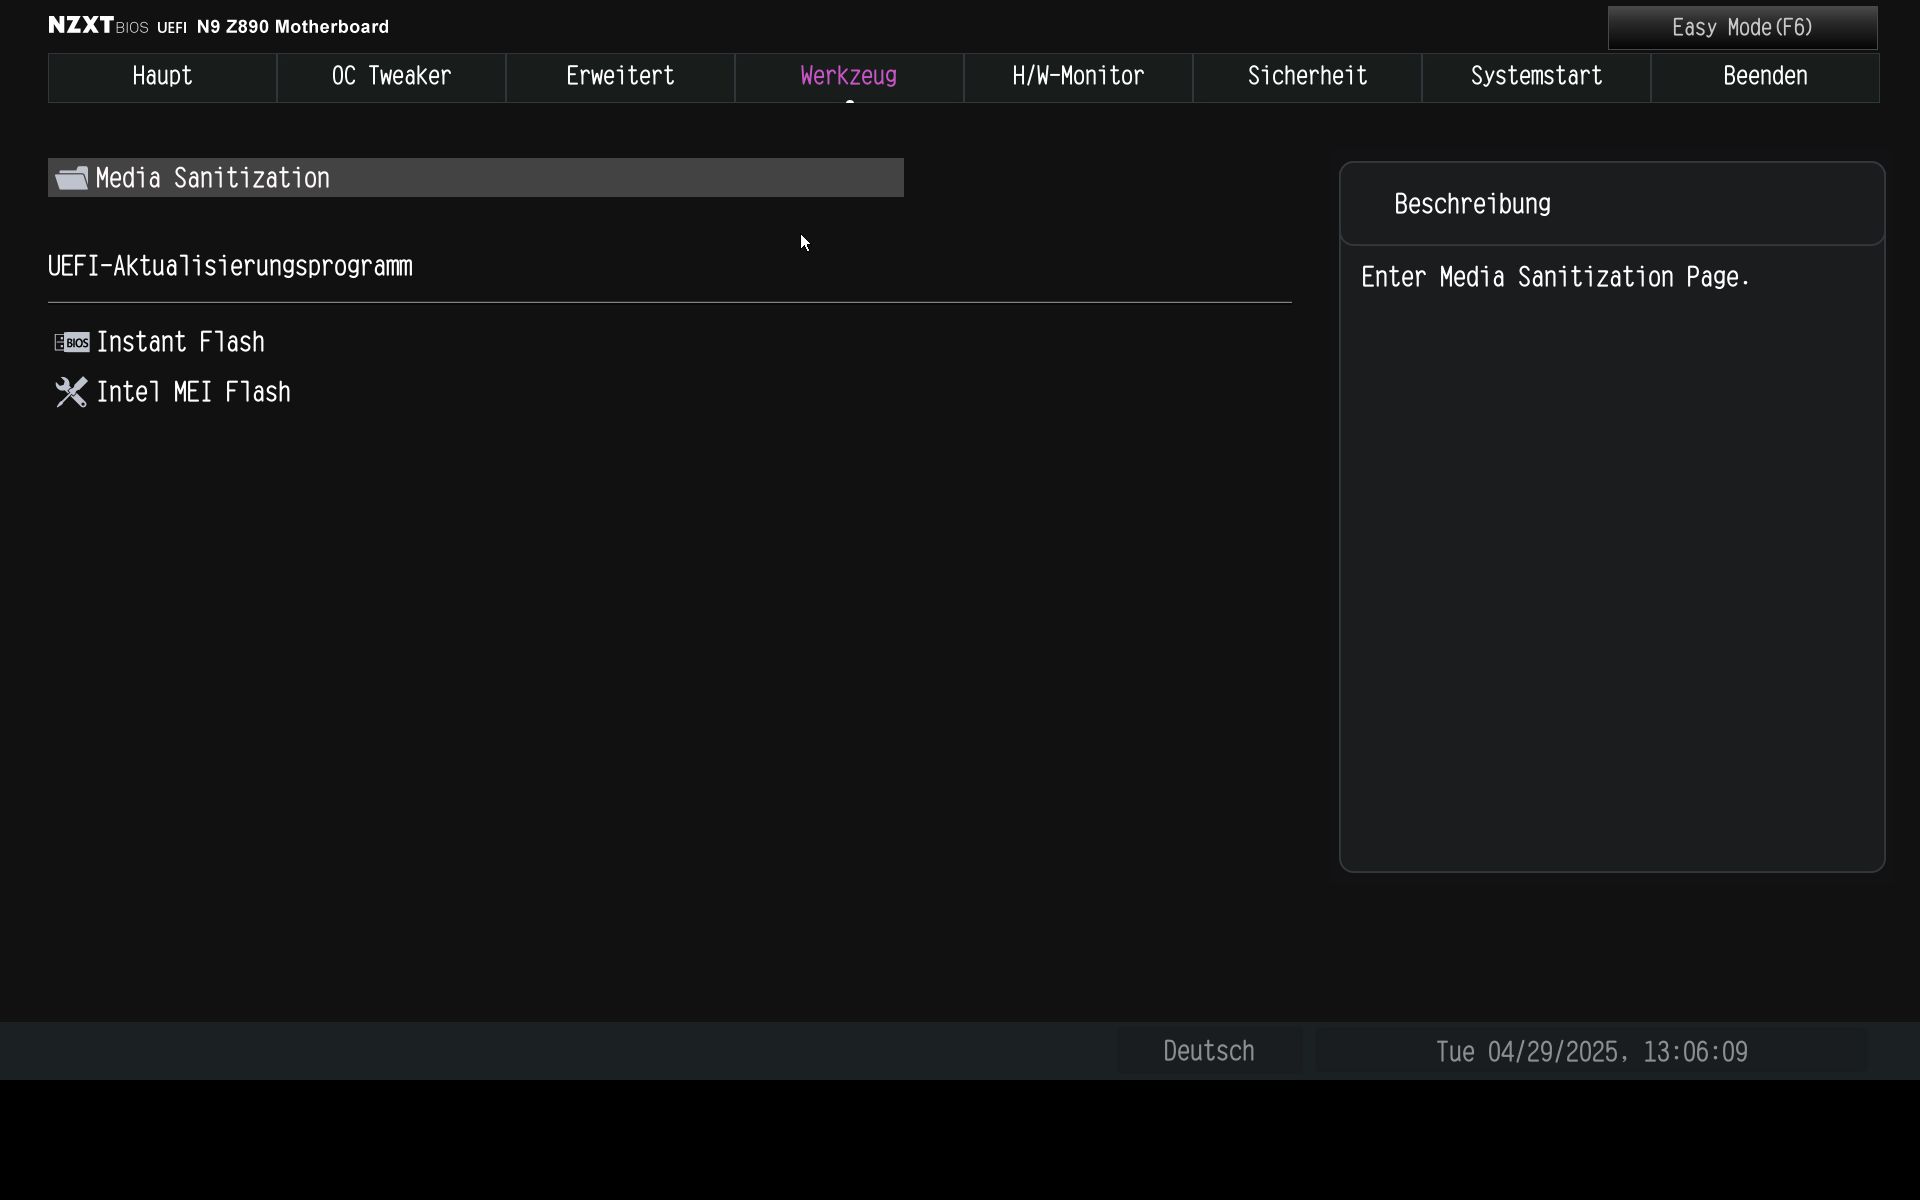Screen dimensions: 1920x1200
Task: Click the Intel MEI Flash tools icon
Action: click(x=71, y=392)
